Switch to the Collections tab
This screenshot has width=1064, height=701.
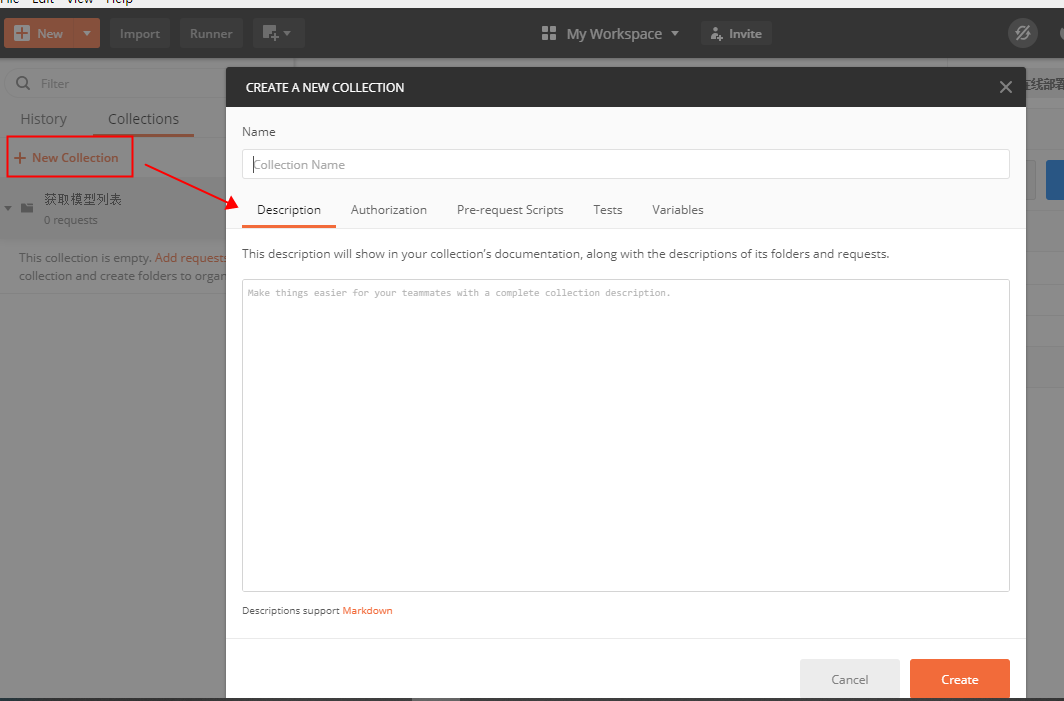point(144,119)
